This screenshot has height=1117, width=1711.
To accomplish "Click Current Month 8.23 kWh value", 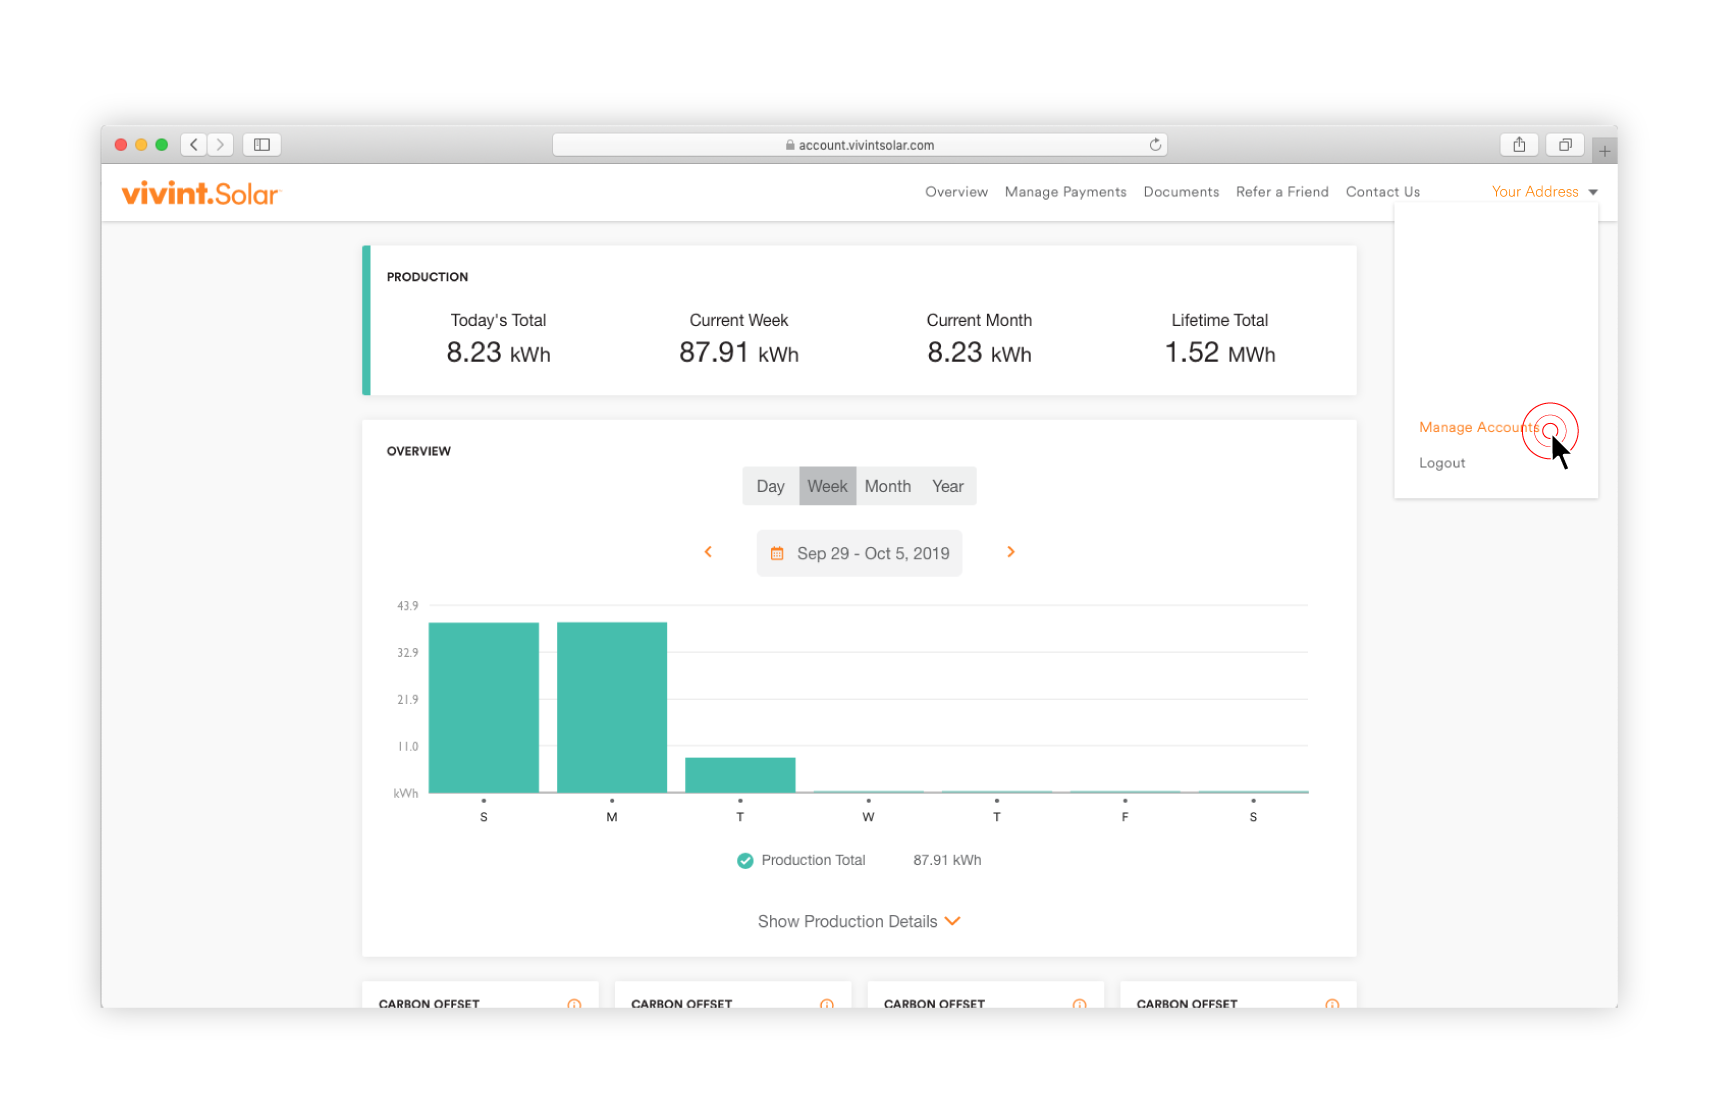I will tap(979, 353).
